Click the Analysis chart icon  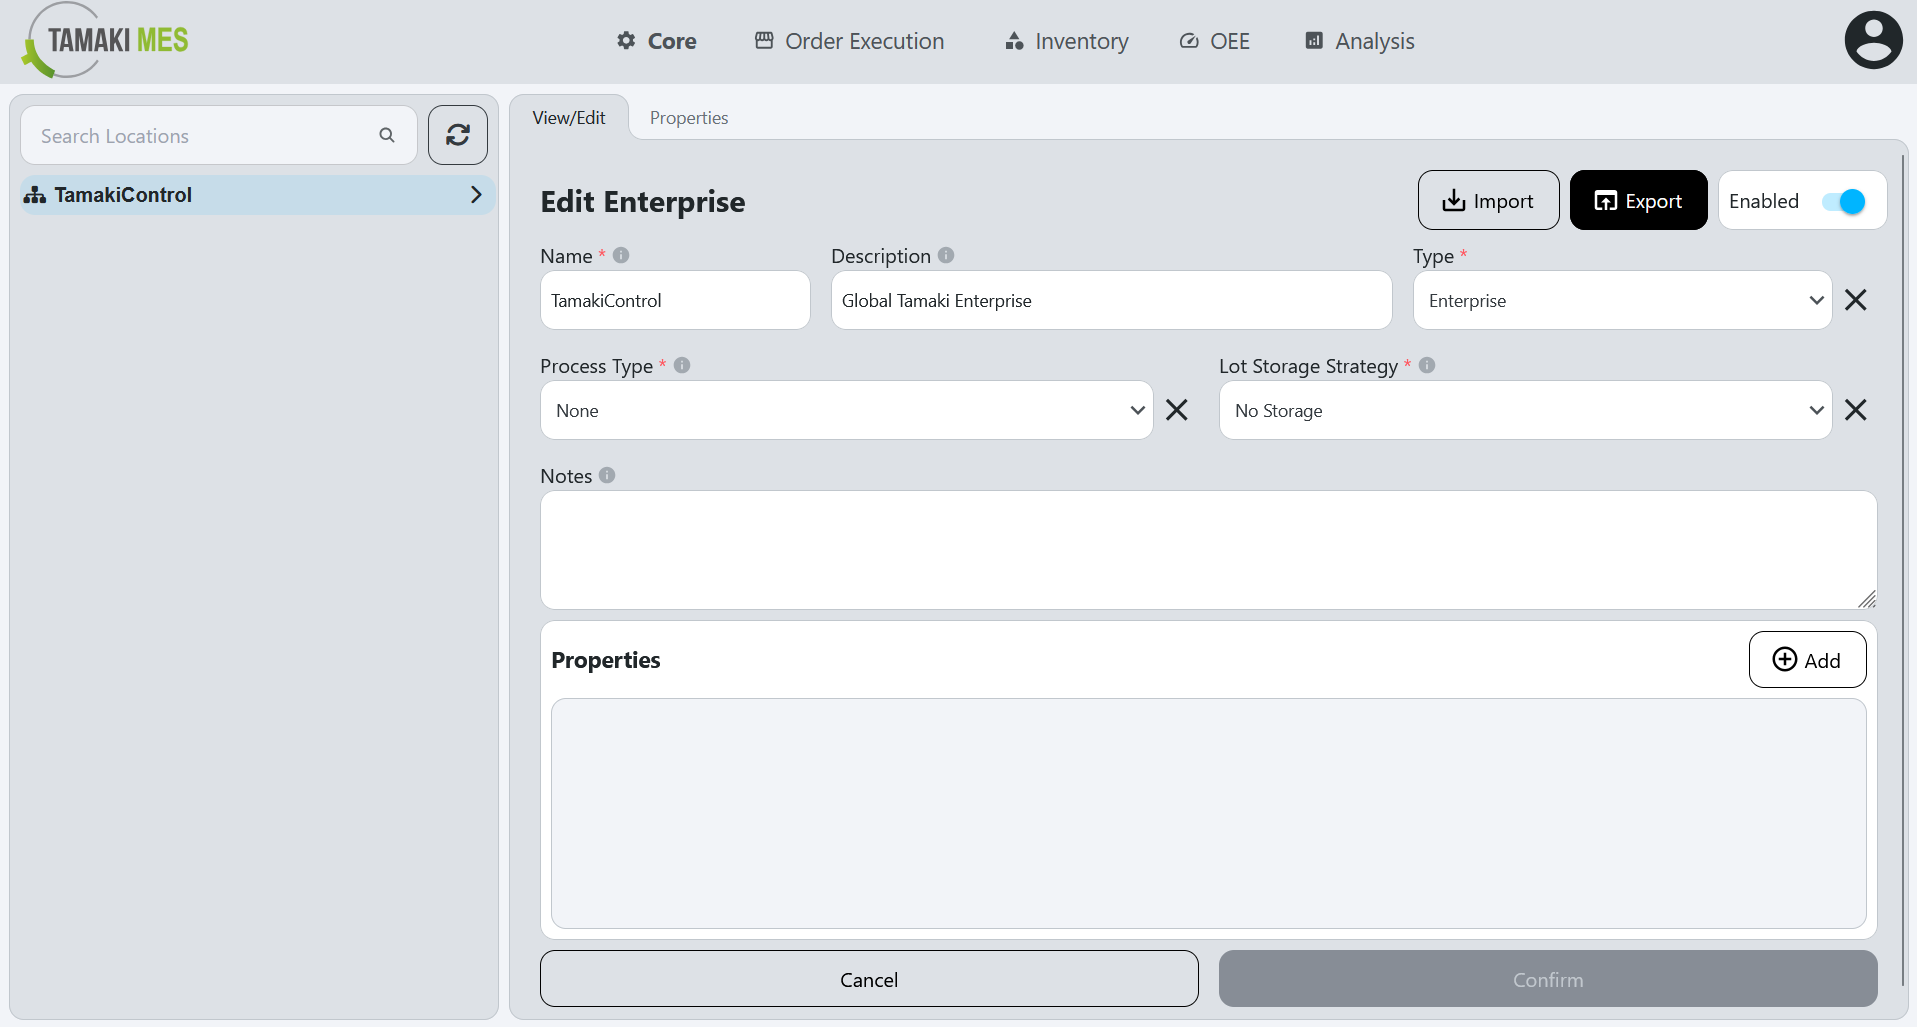tap(1312, 41)
